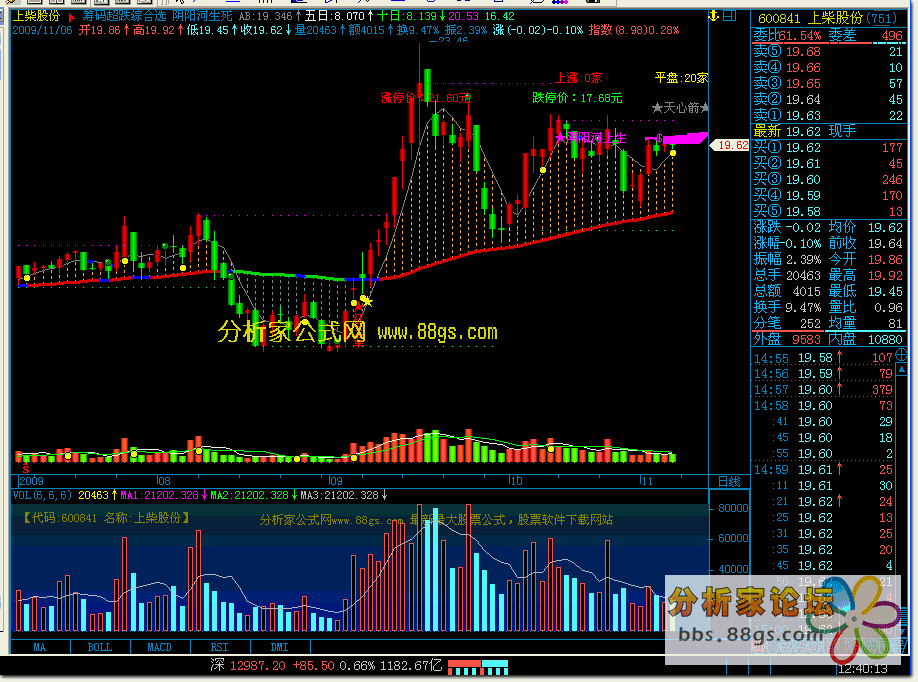
Task: Click the 卖① ask price row
Action: [x=832, y=115]
